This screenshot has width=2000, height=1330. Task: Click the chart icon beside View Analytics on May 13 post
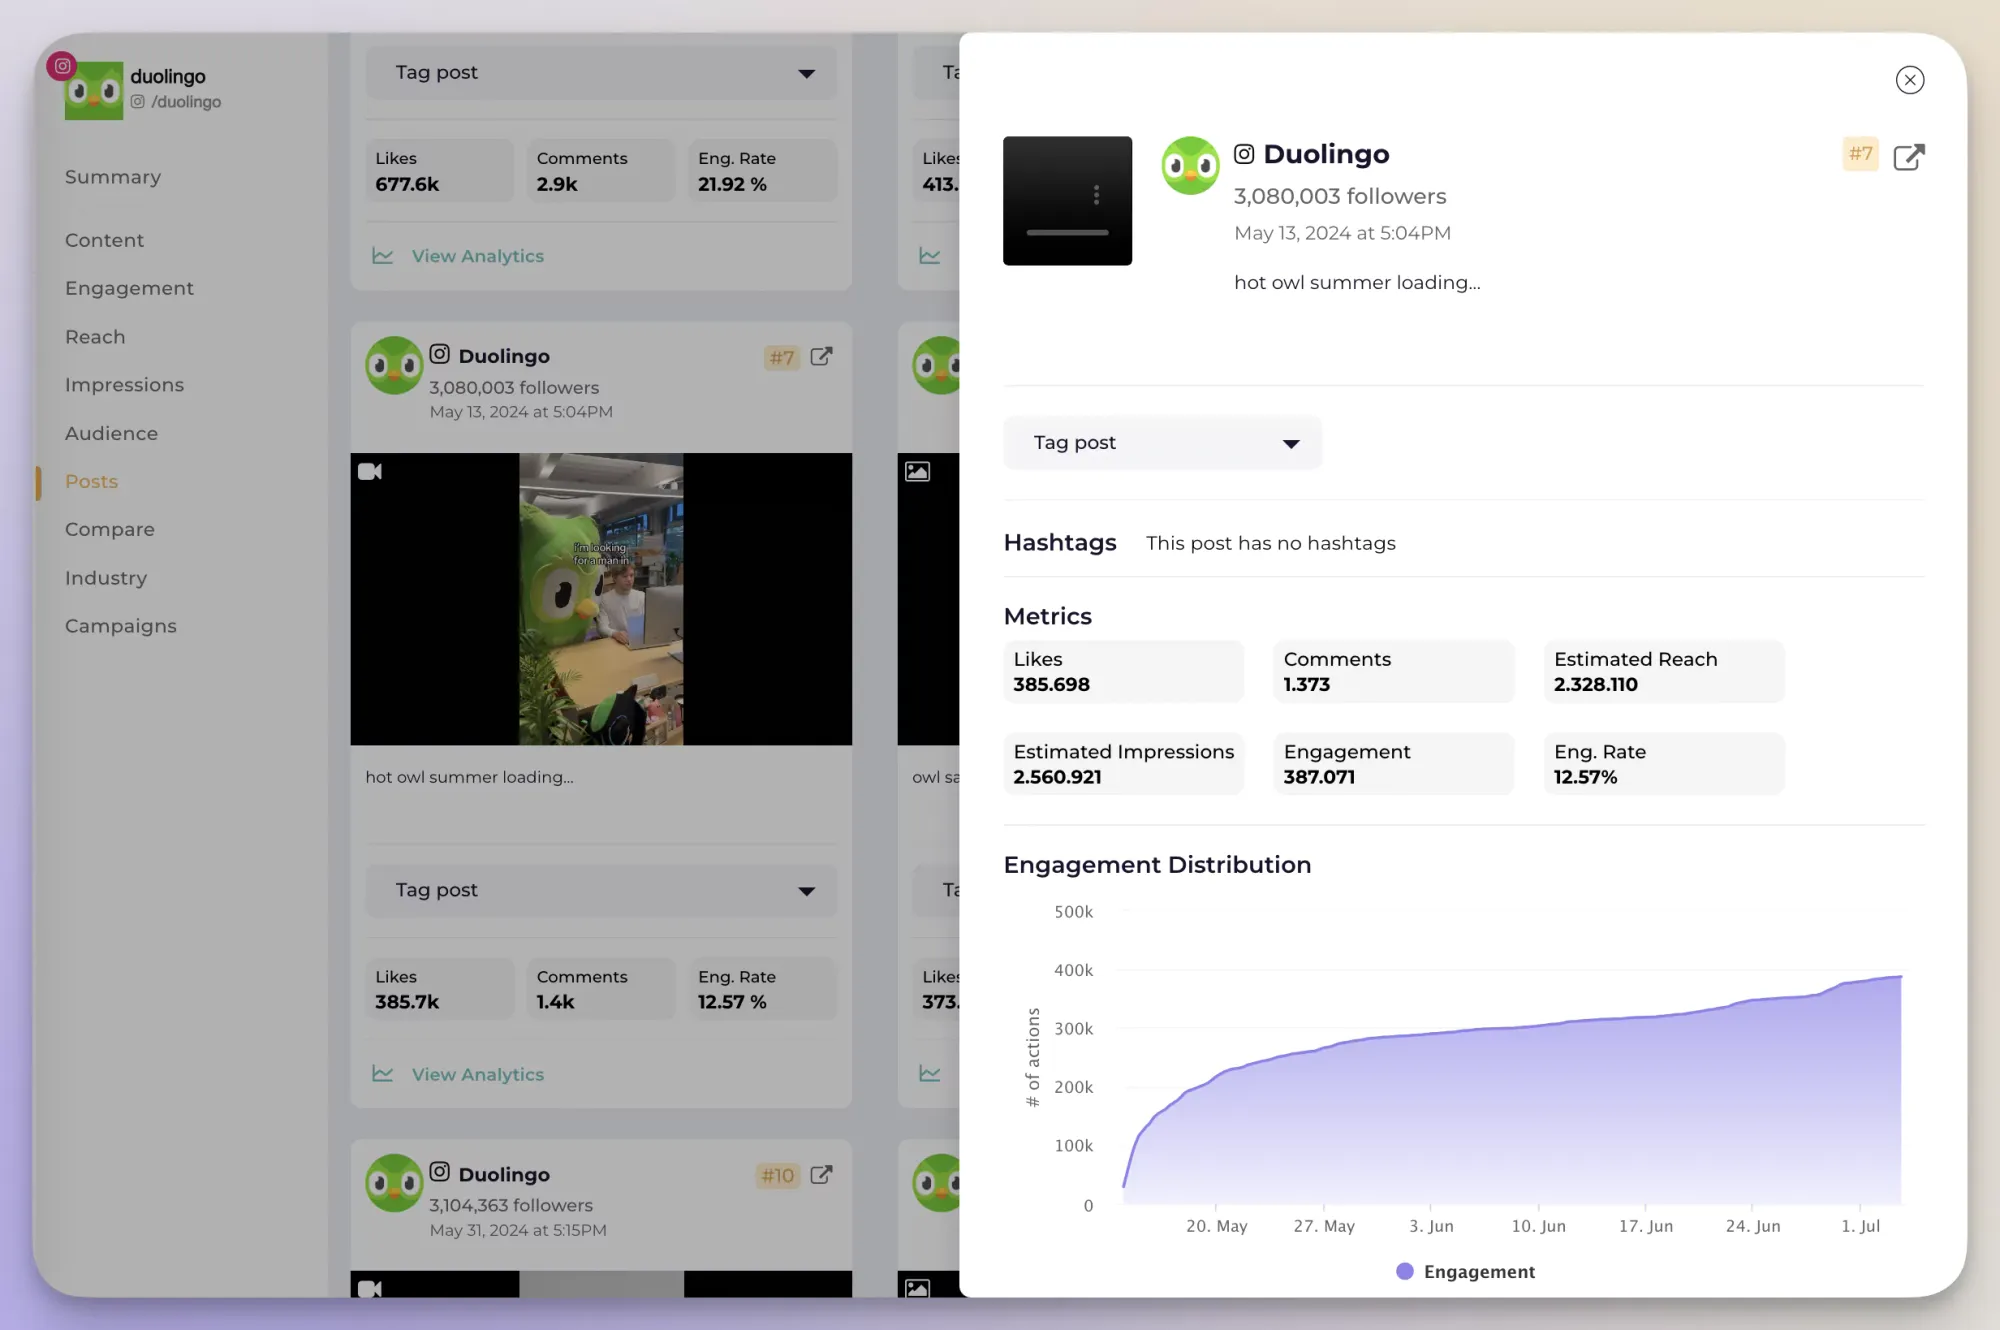pyautogui.click(x=382, y=1074)
